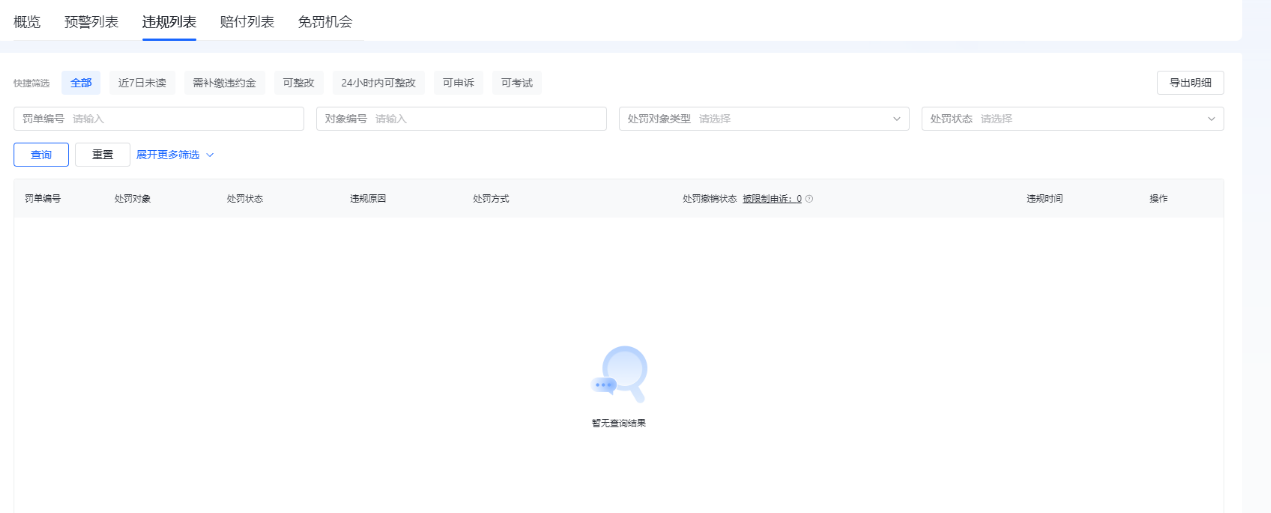1271x513 pixels.
Task: Toggle the 需补缴违约金 quick filter
Action: (224, 83)
